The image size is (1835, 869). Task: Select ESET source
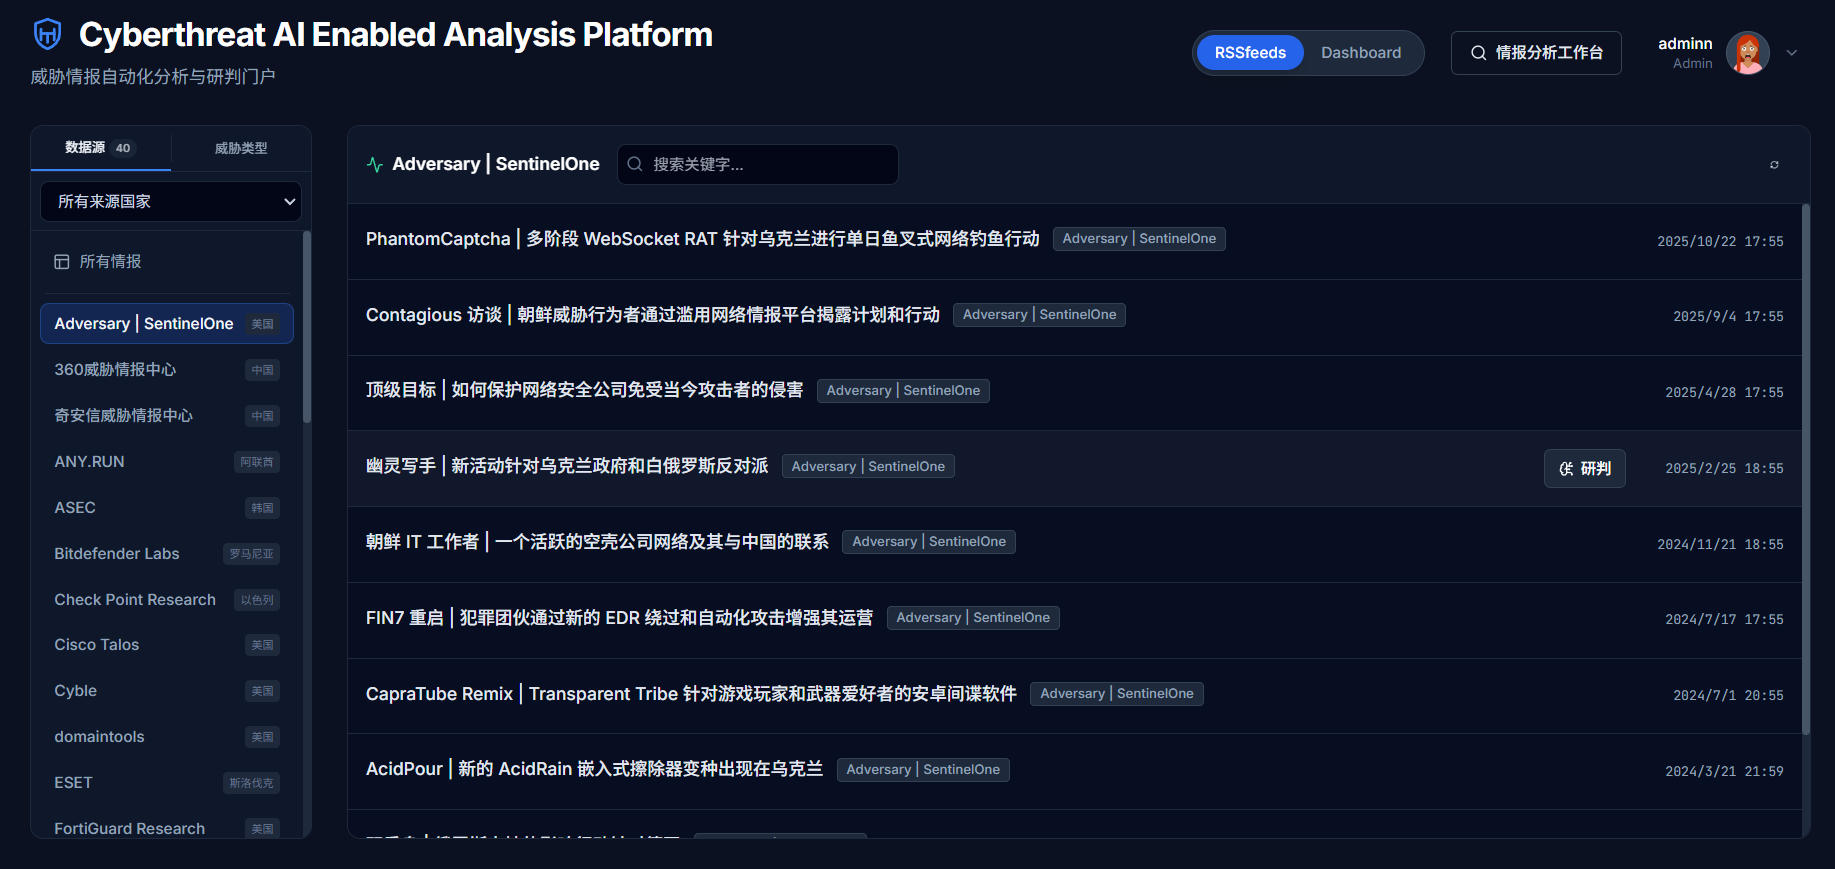click(x=167, y=783)
